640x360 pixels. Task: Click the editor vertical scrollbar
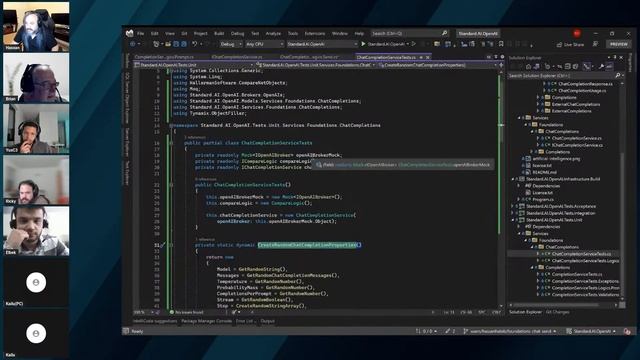click(502, 188)
